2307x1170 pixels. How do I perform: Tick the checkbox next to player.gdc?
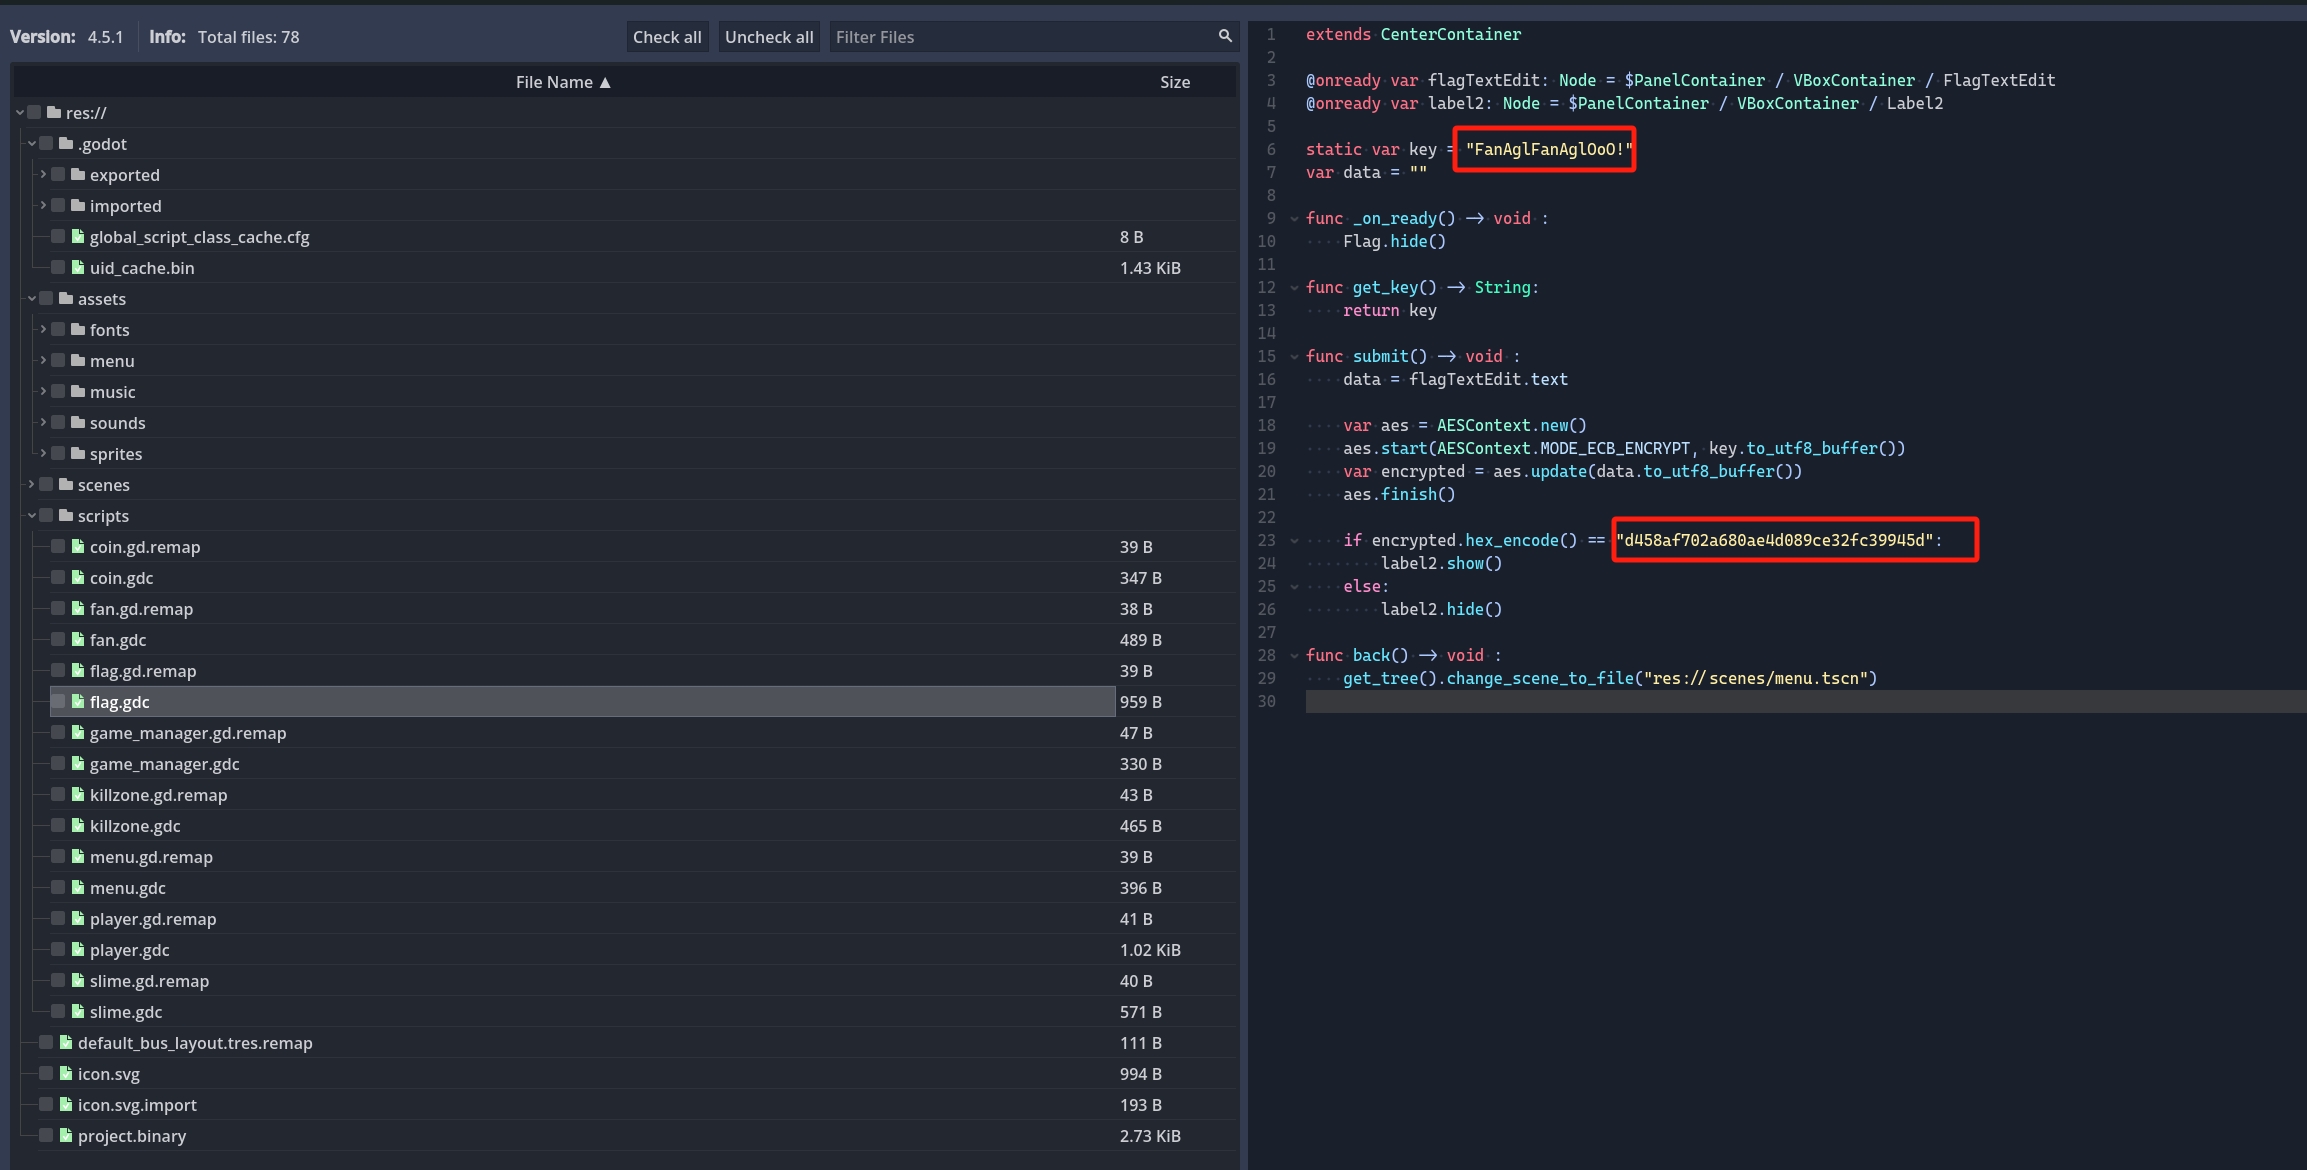pyautogui.click(x=58, y=949)
